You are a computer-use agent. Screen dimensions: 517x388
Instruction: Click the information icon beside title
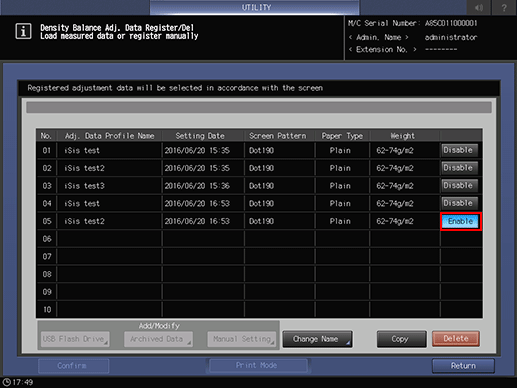point(23,31)
